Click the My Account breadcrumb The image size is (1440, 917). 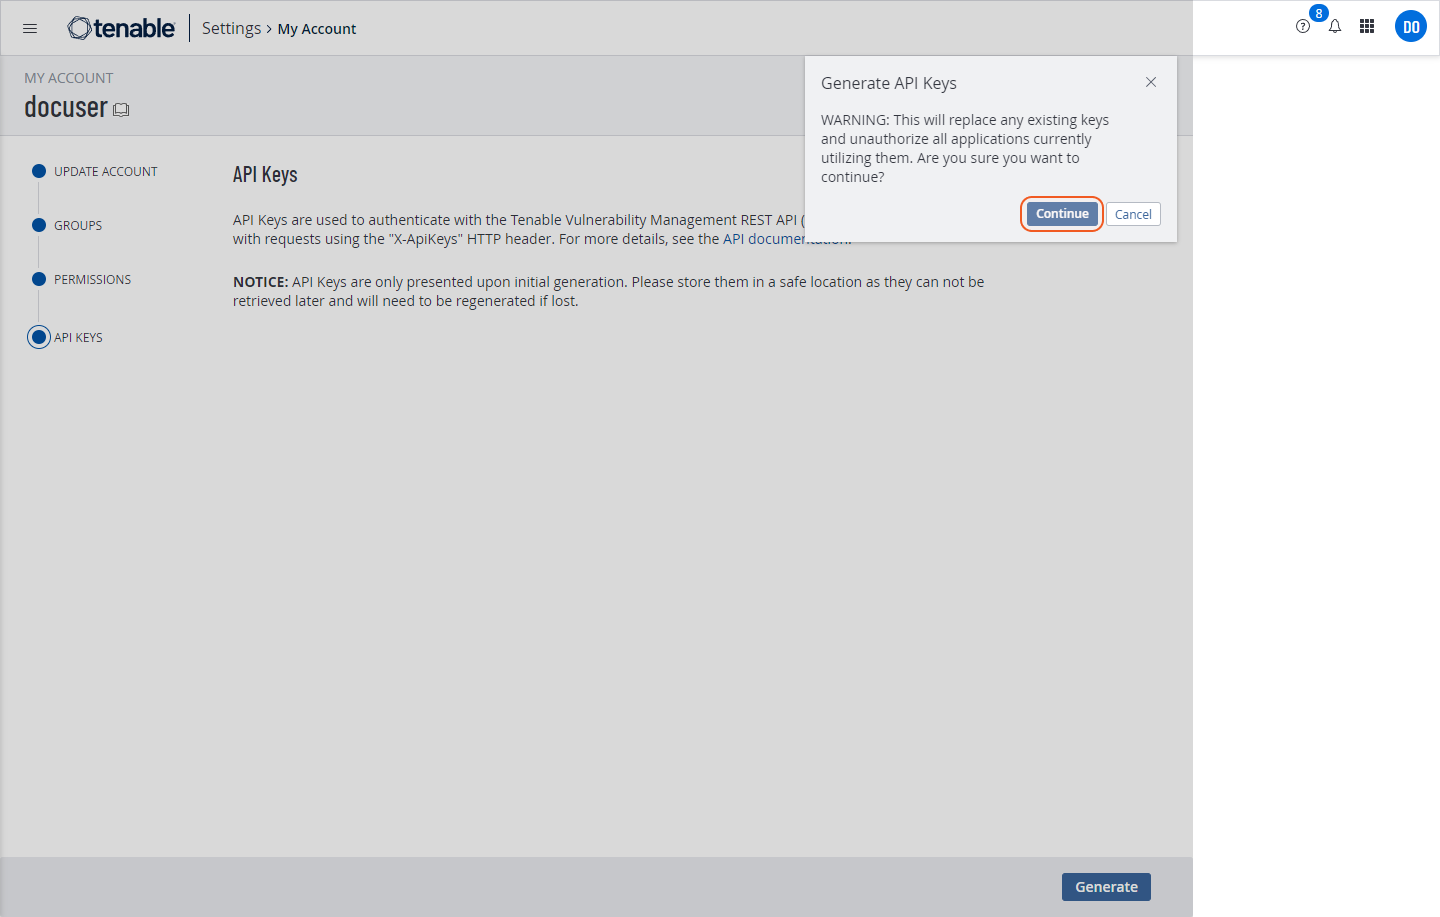coord(317,29)
